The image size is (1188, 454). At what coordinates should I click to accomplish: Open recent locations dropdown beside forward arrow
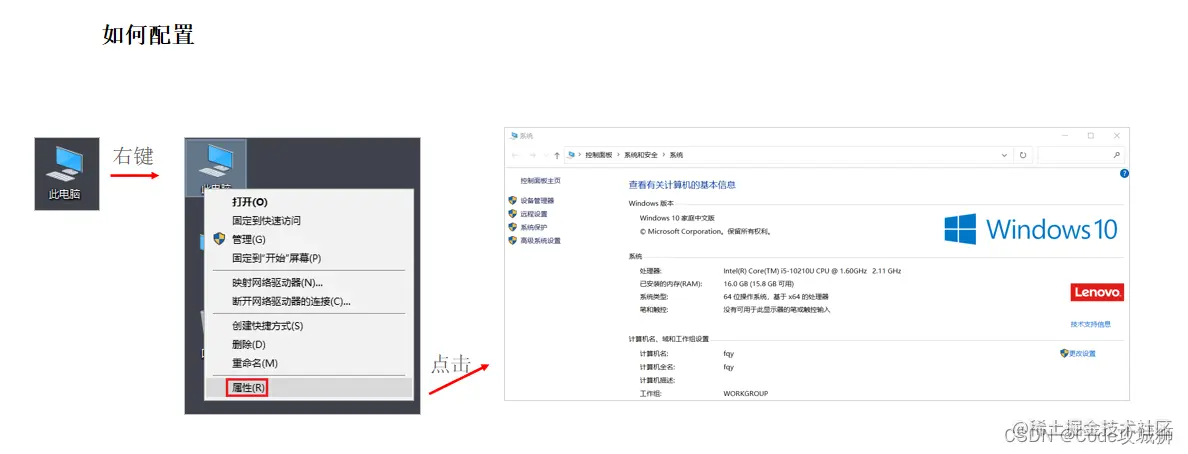[545, 155]
